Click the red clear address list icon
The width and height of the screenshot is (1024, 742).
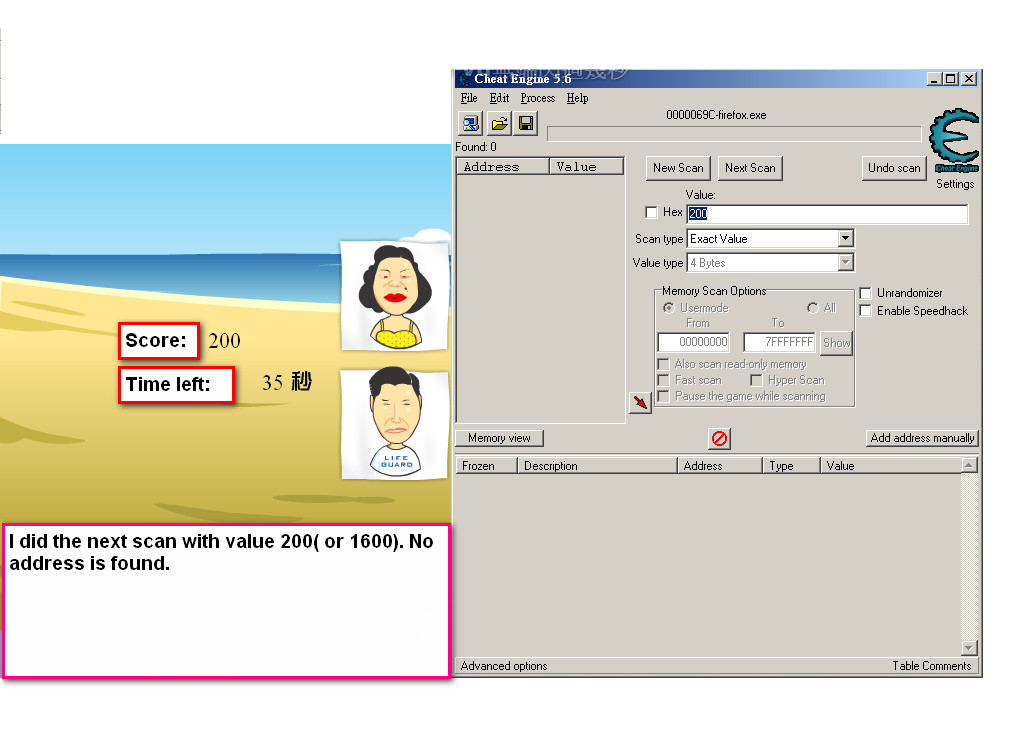(x=719, y=438)
